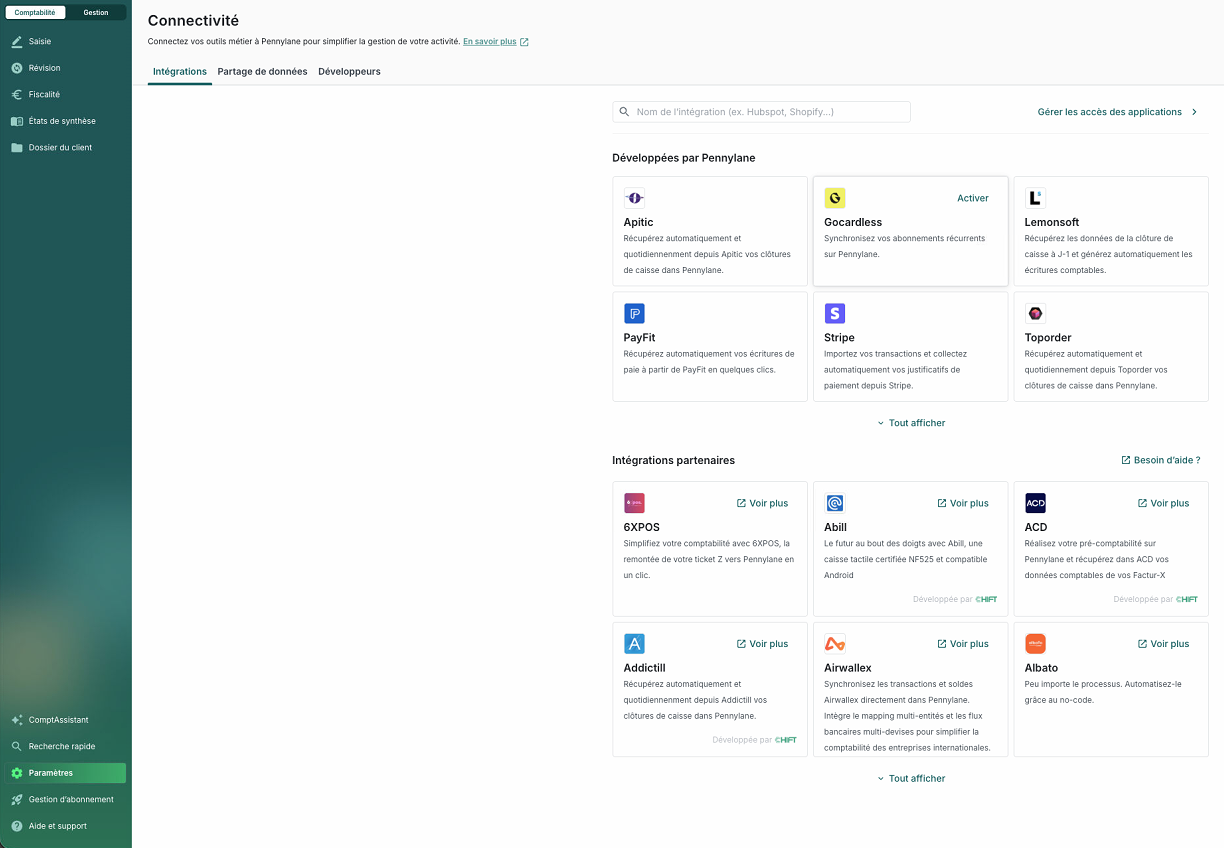Click the PayFit logo icon

634,314
